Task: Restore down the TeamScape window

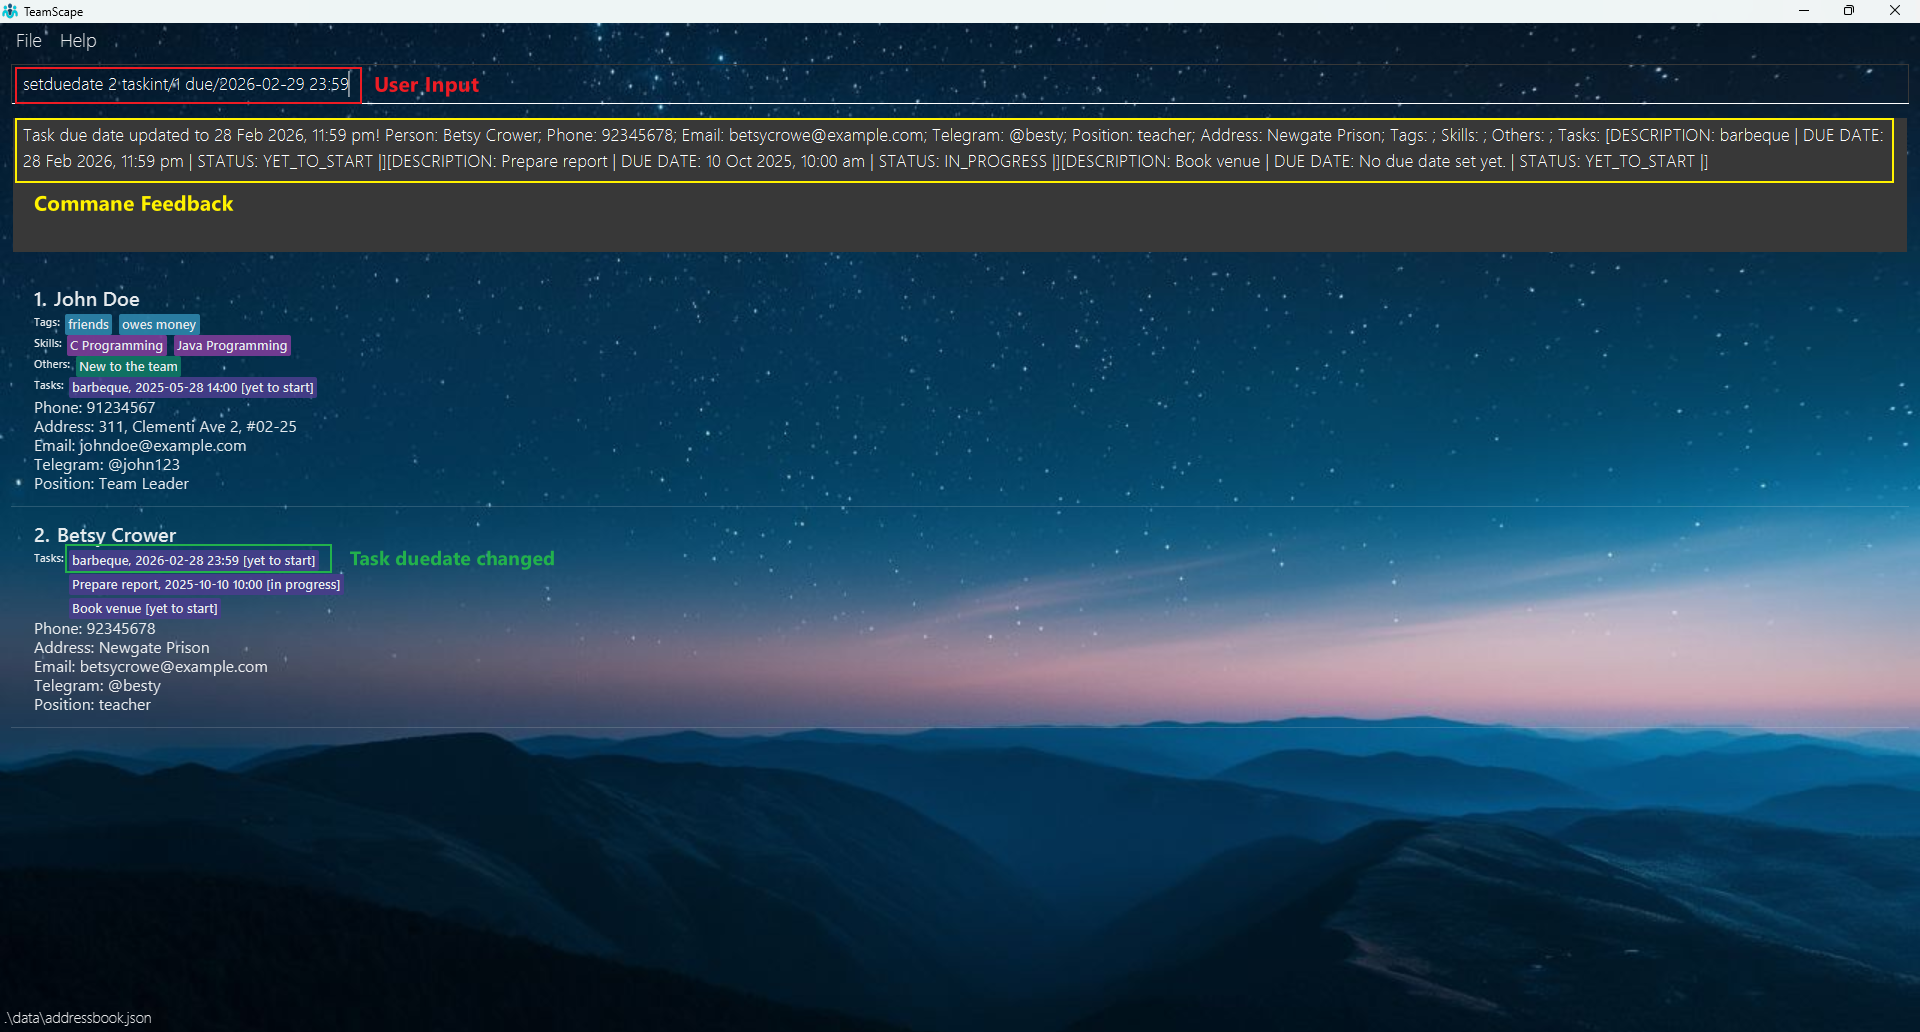Action: point(1849,11)
